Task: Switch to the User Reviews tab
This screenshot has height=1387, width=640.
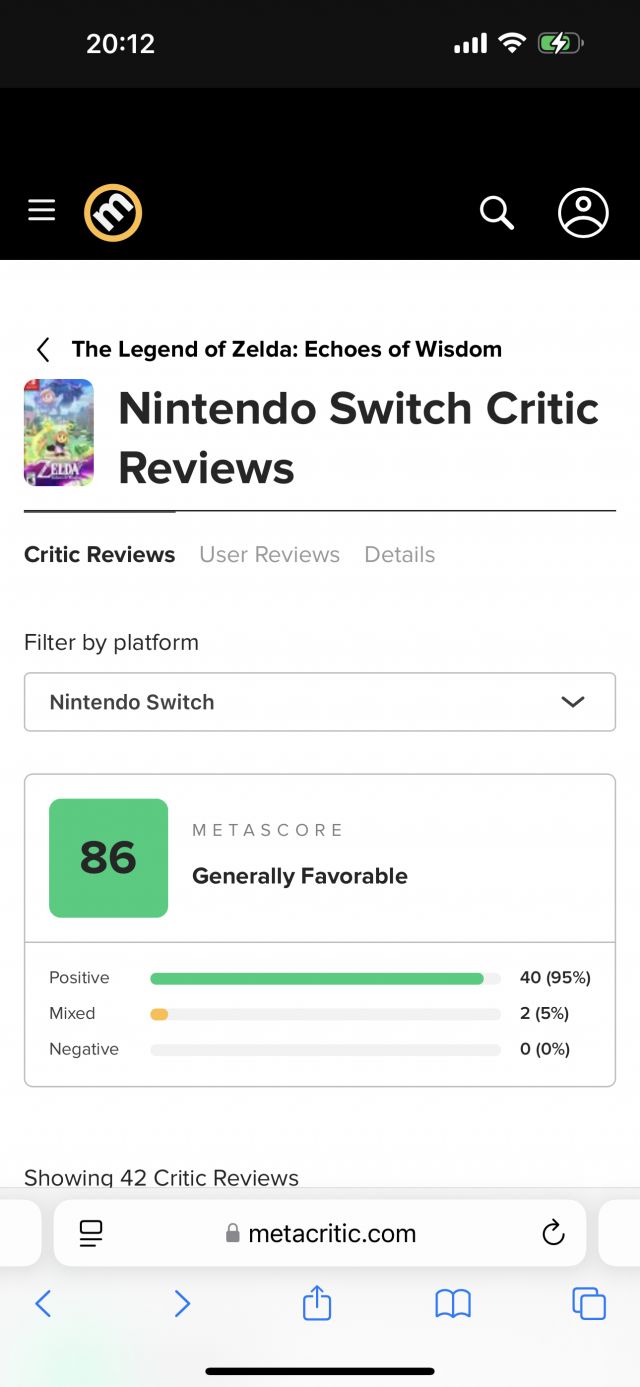Action: (x=269, y=554)
